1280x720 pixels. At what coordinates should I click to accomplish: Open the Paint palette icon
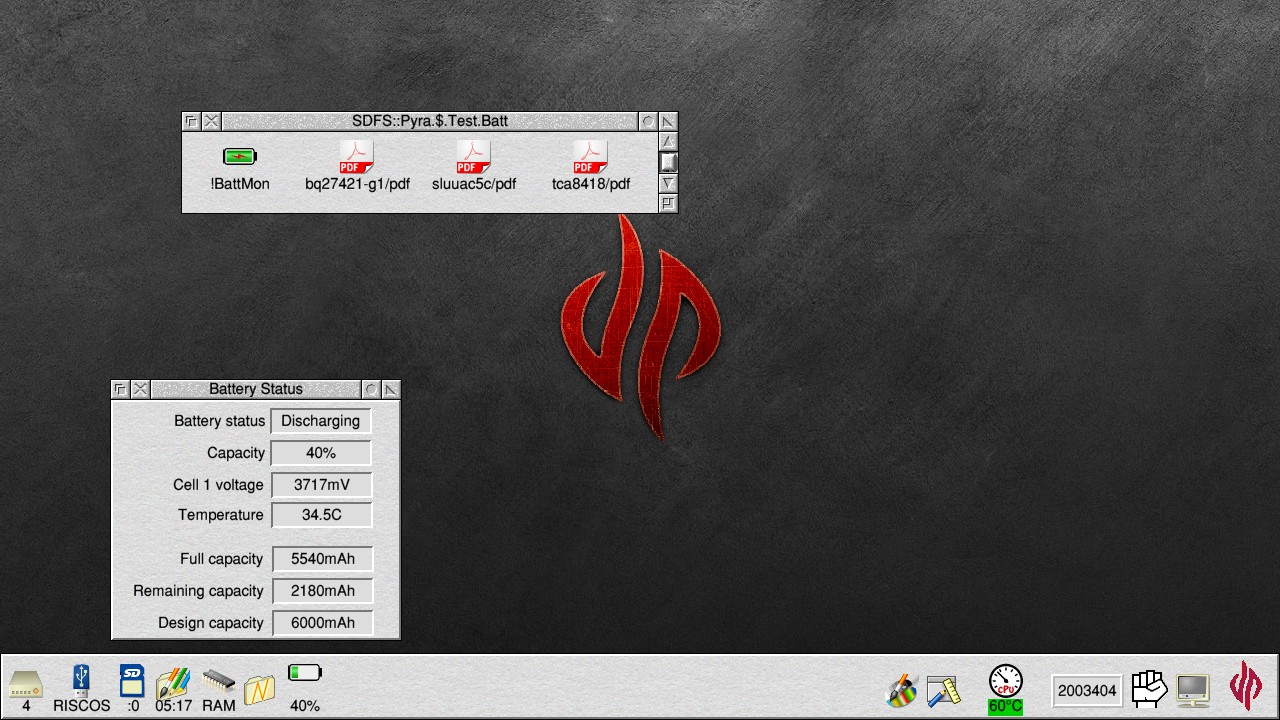[x=901, y=690]
